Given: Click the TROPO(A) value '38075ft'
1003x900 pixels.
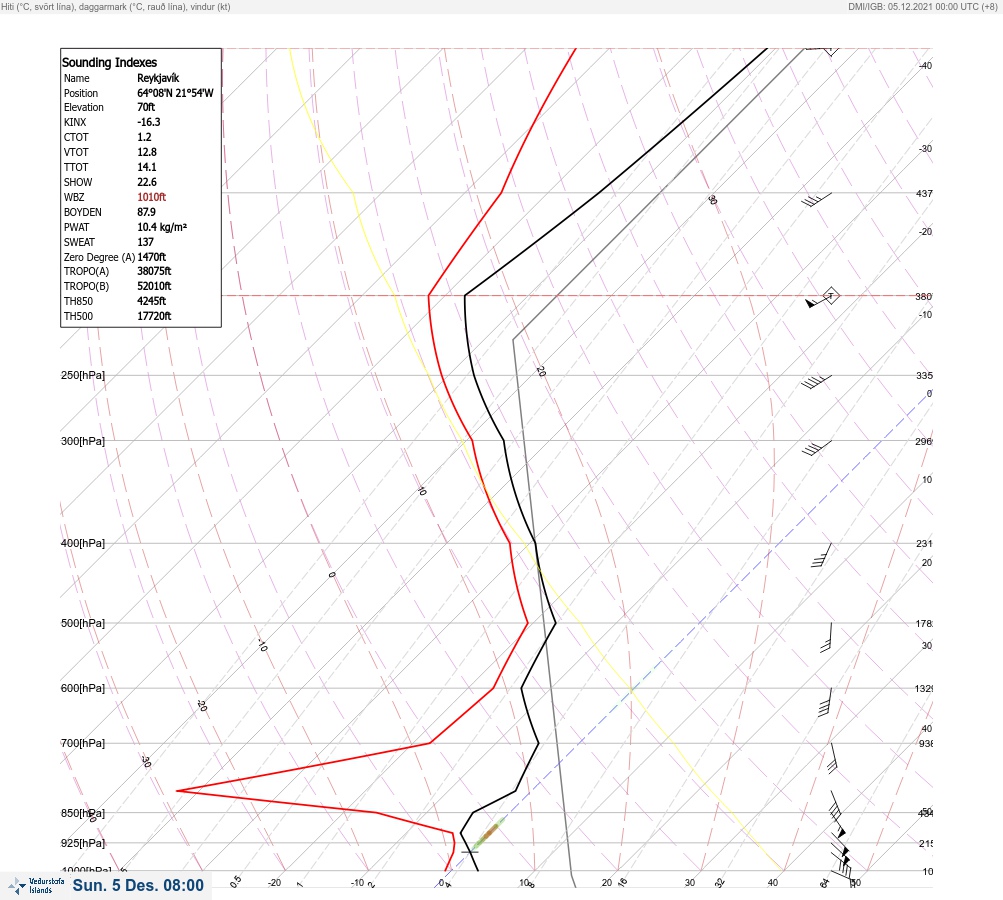Looking at the screenshot, I should [154, 271].
